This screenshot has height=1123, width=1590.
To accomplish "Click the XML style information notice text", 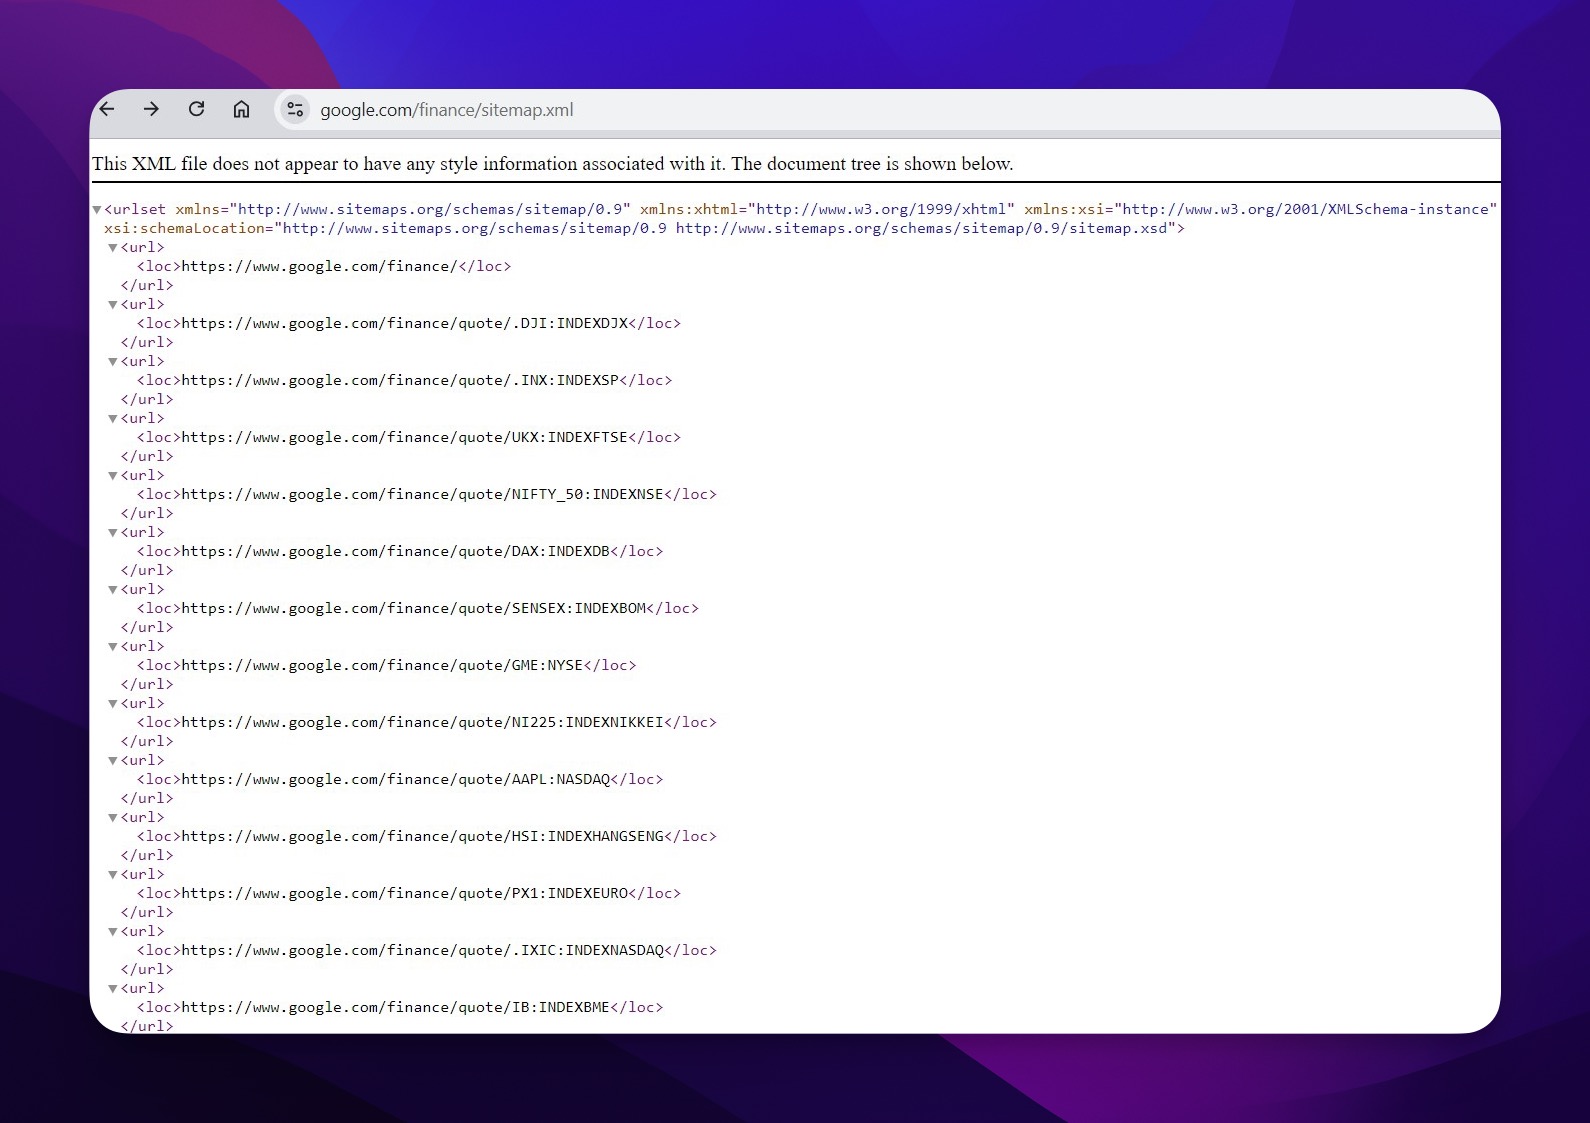I will [x=553, y=164].
